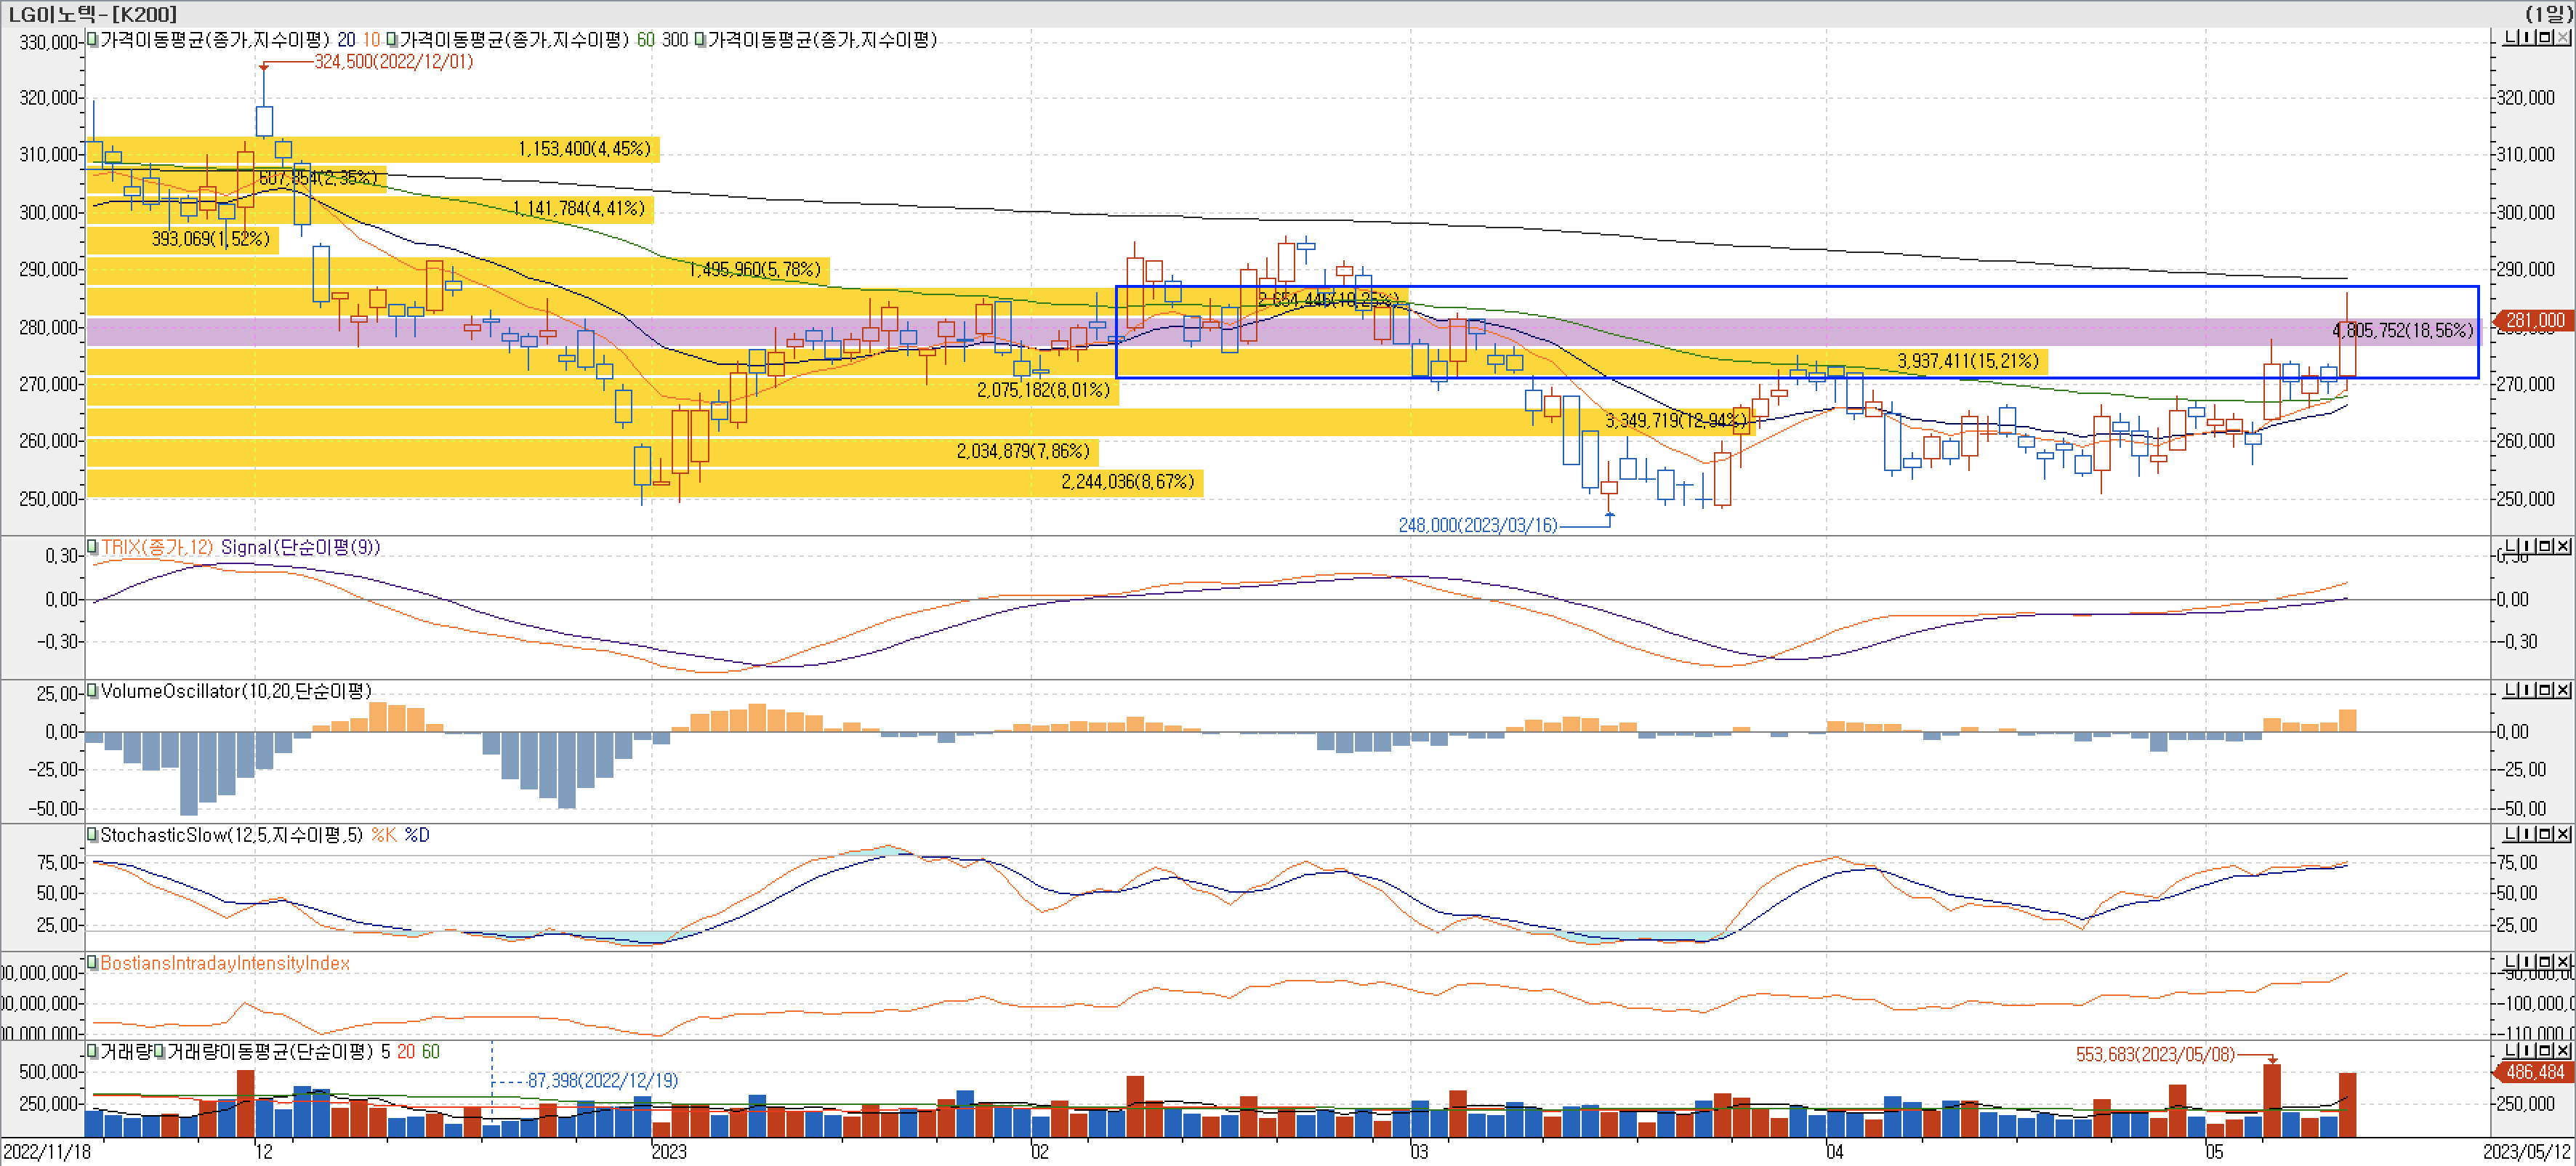The height and width of the screenshot is (1166, 2576).
Task: Toggle the BostiansIntradayIntensityIndex legend box
Action: pyautogui.click(x=93, y=963)
